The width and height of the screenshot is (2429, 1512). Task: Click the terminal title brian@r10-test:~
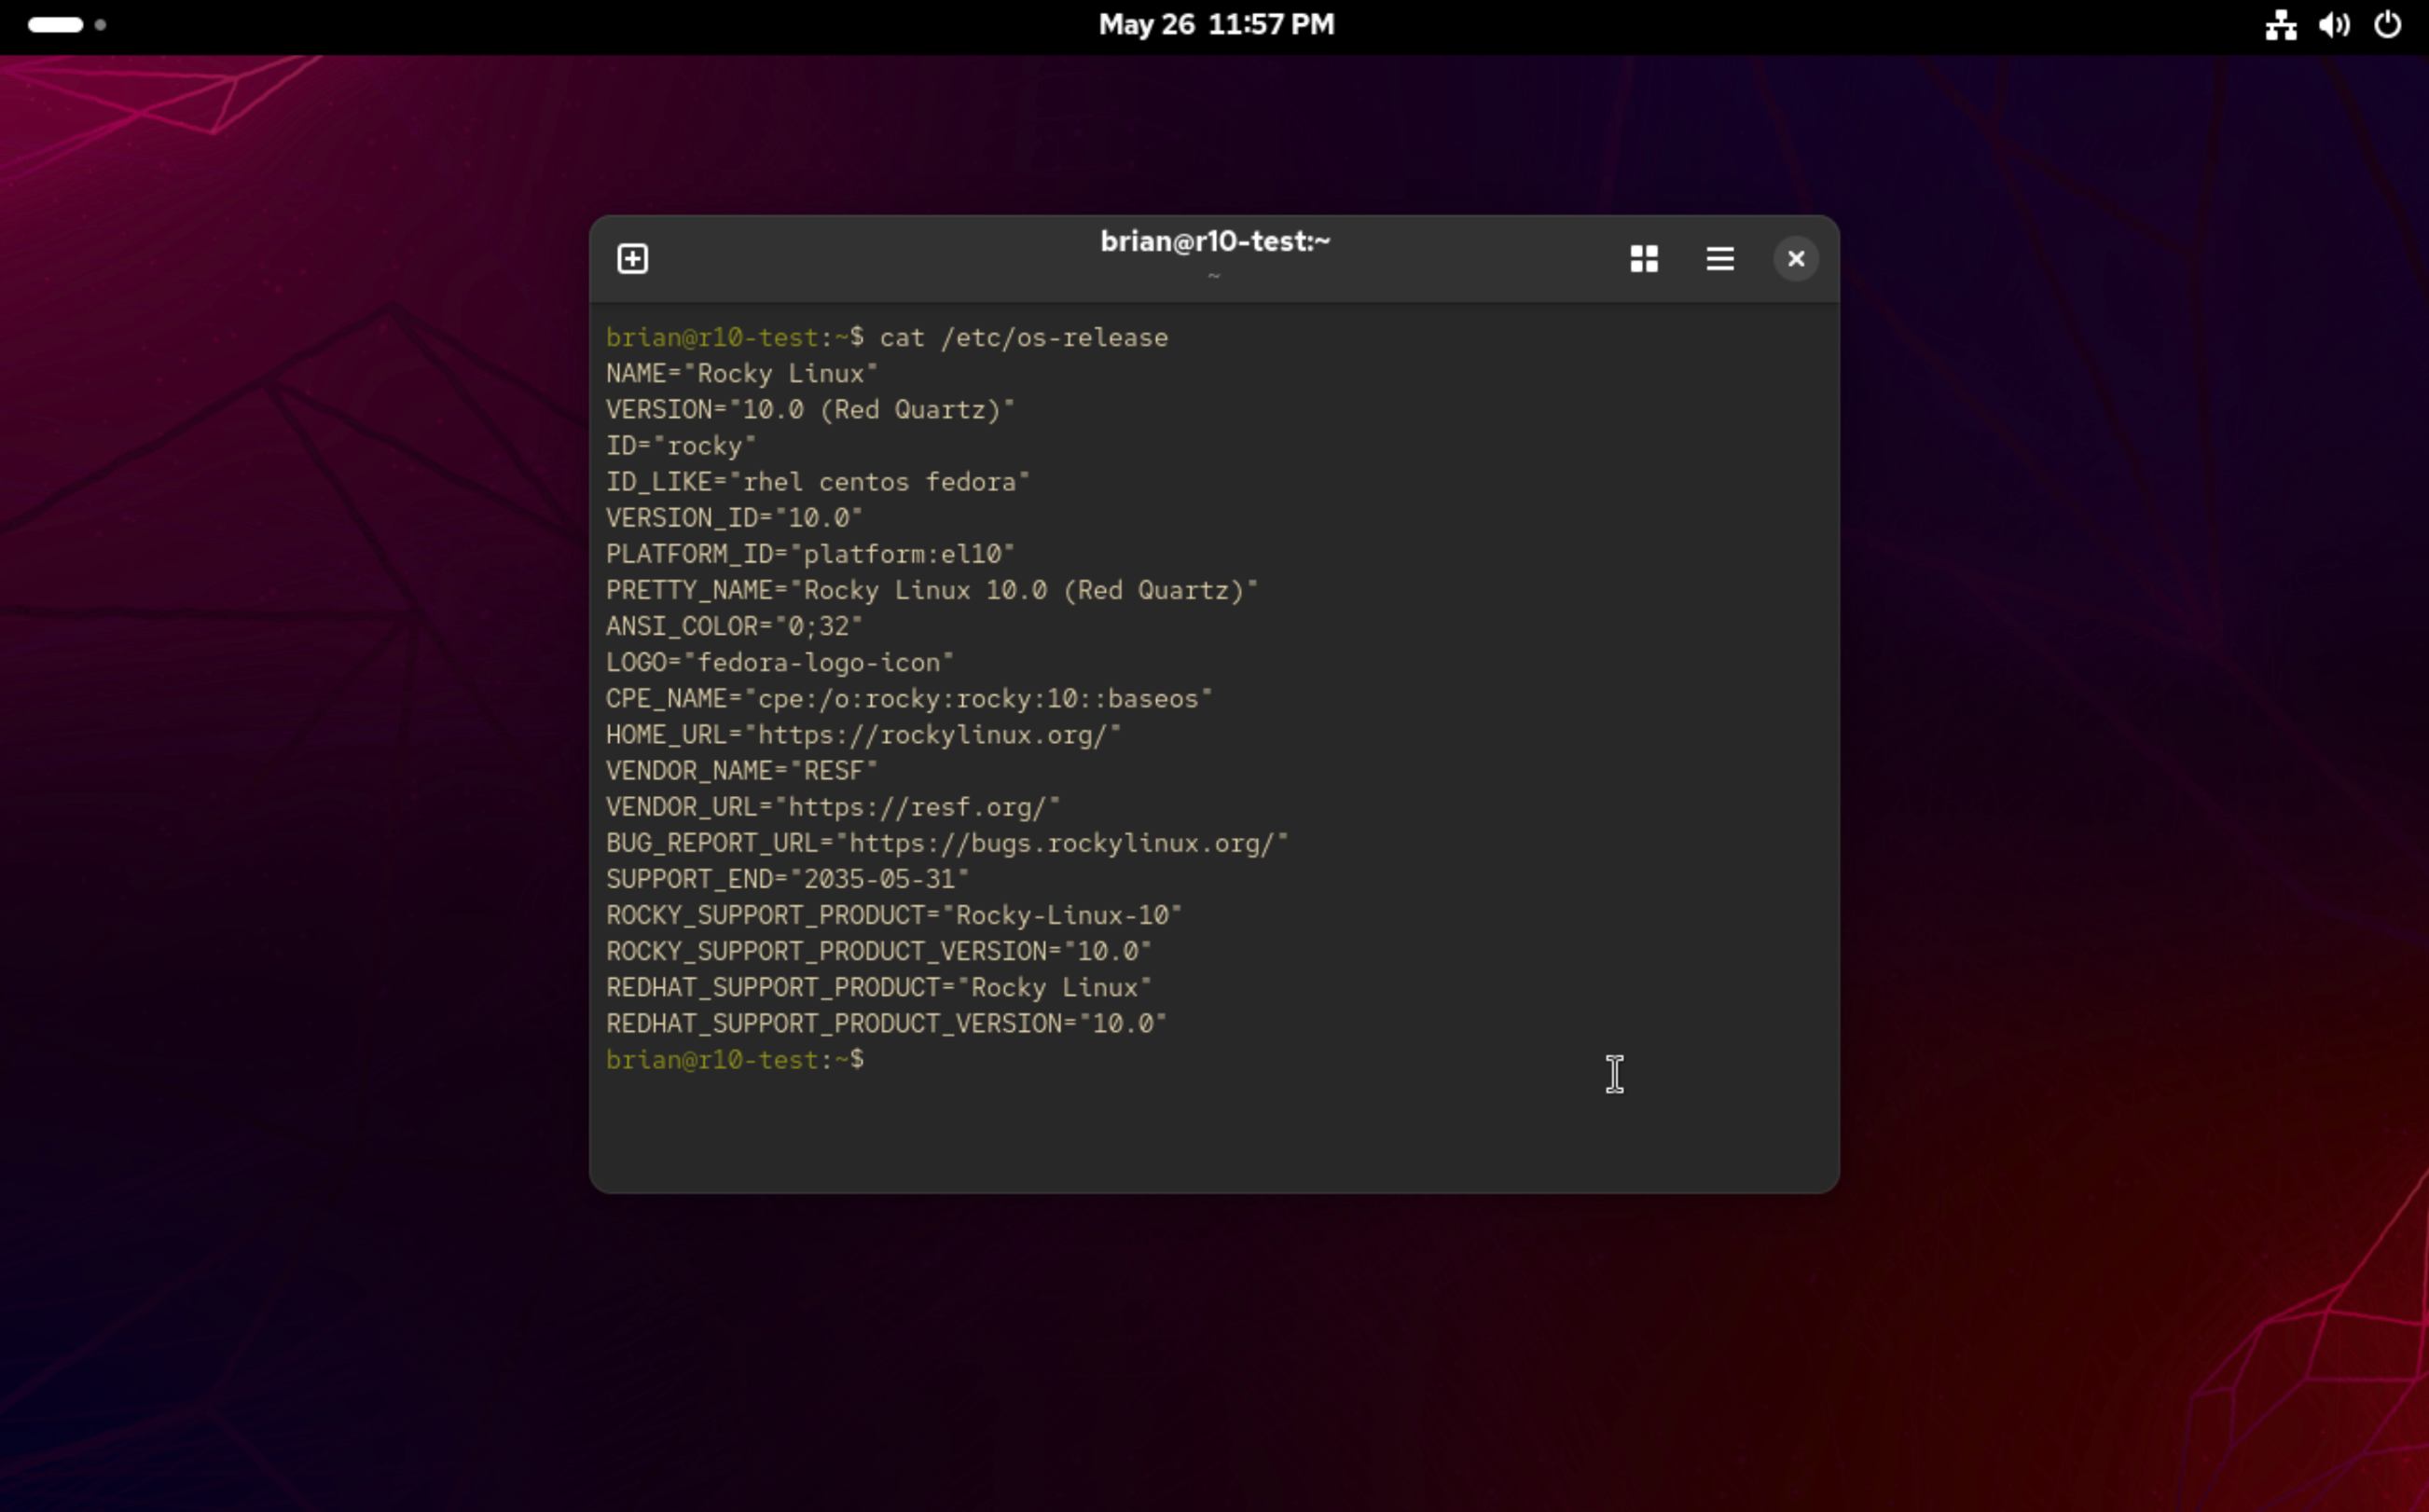click(1215, 242)
